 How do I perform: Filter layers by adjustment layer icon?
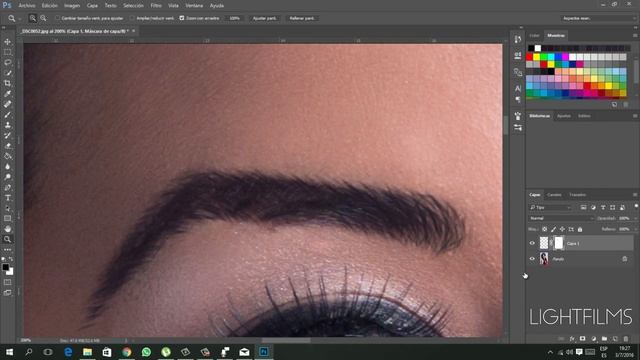(593, 208)
